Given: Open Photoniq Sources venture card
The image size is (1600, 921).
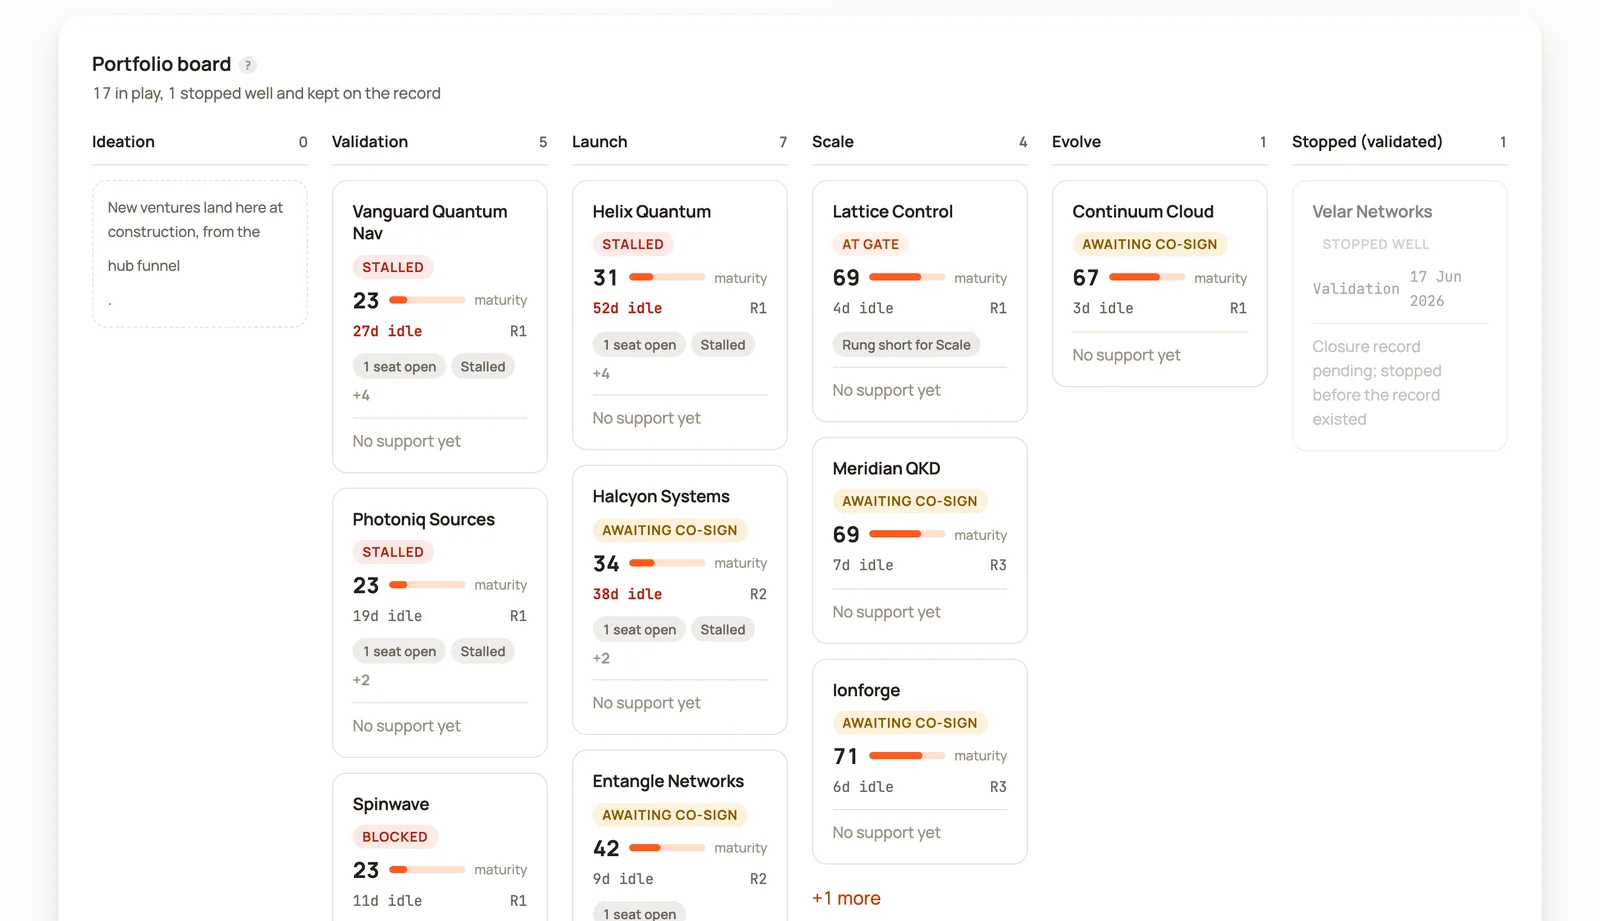Looking at the screenshot, I should 440,623.
